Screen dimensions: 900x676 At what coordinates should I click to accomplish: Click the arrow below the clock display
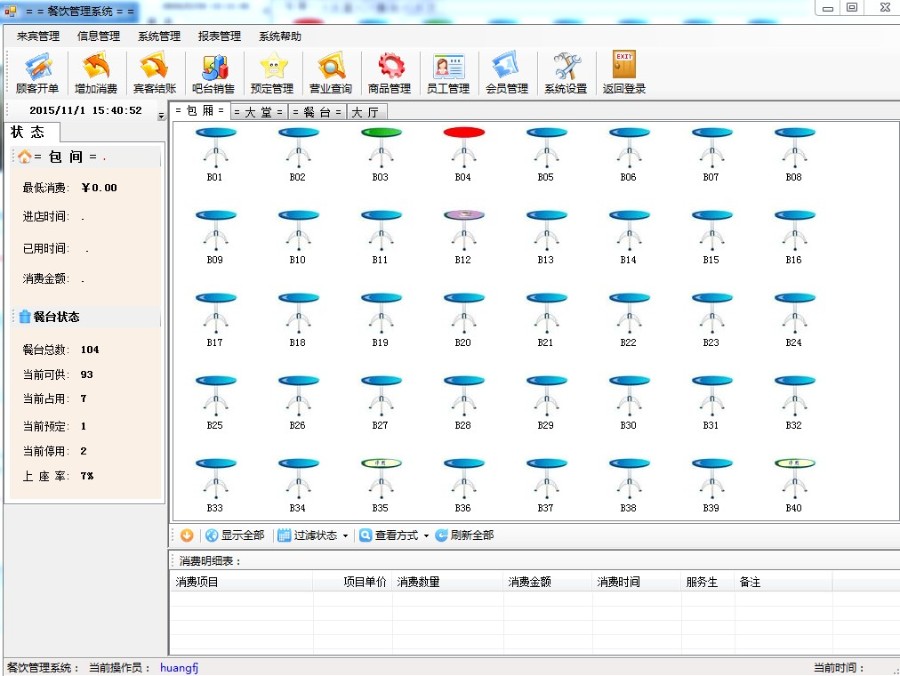(160, 113)
